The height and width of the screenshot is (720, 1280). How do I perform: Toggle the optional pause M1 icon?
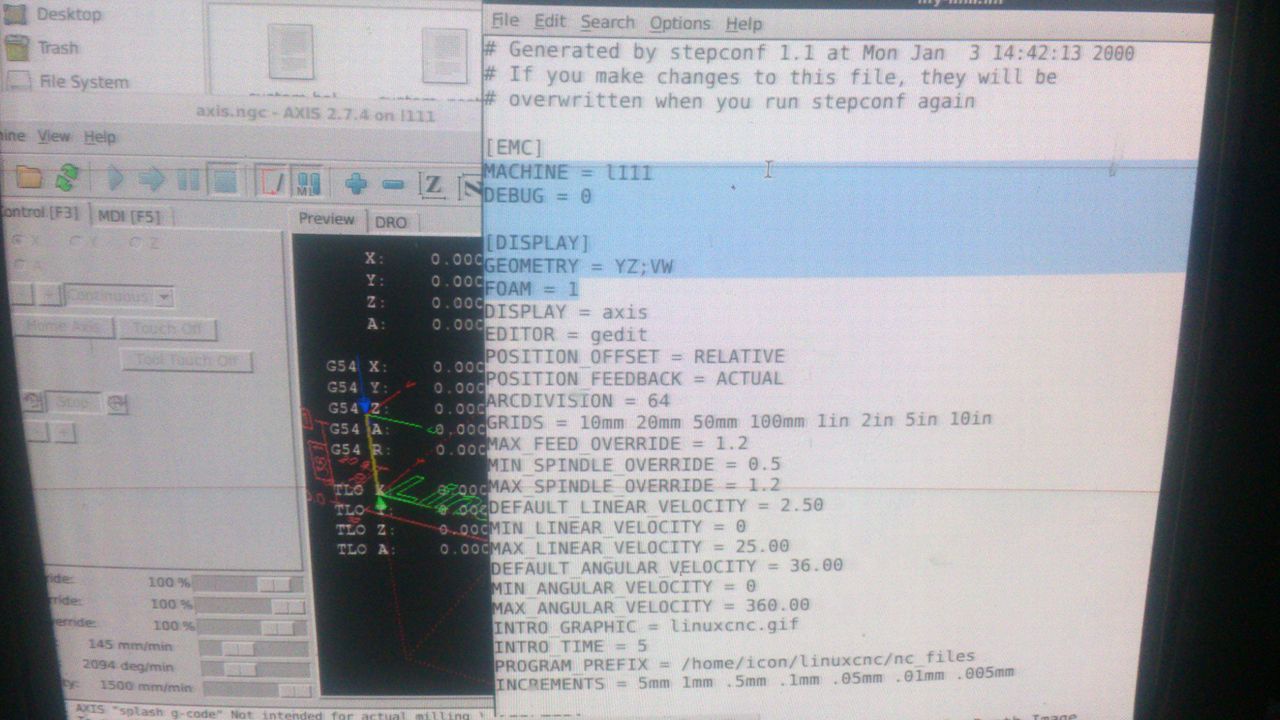click(308, 183)
